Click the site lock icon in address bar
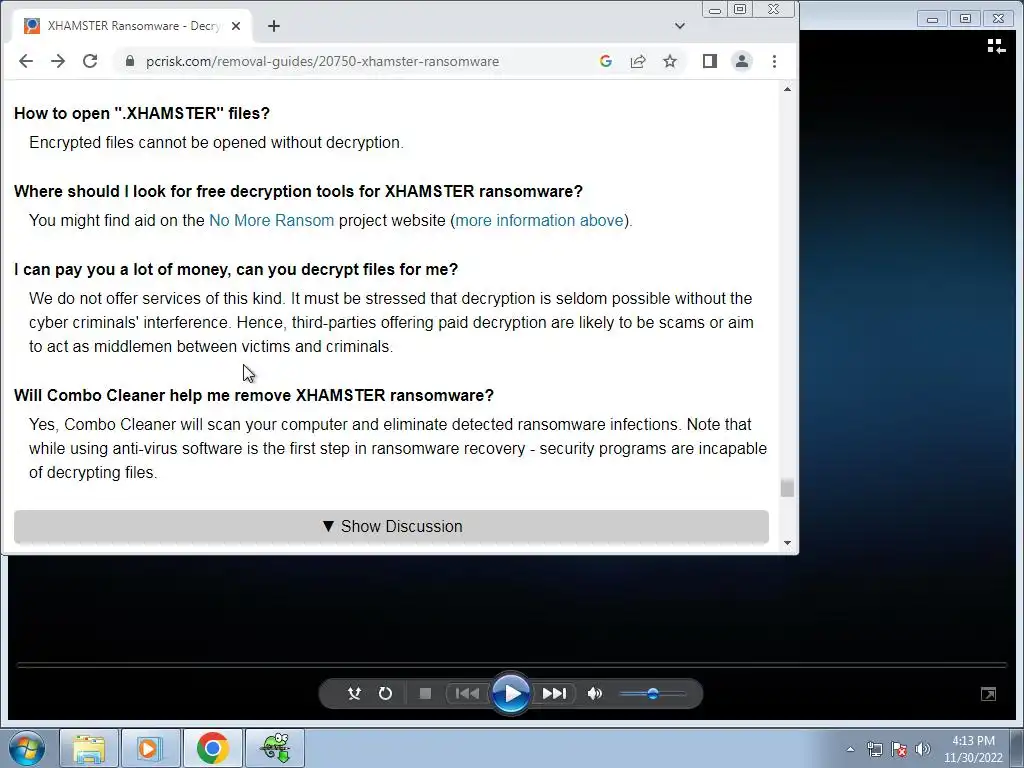1024x768 pixels. point(129,61)
